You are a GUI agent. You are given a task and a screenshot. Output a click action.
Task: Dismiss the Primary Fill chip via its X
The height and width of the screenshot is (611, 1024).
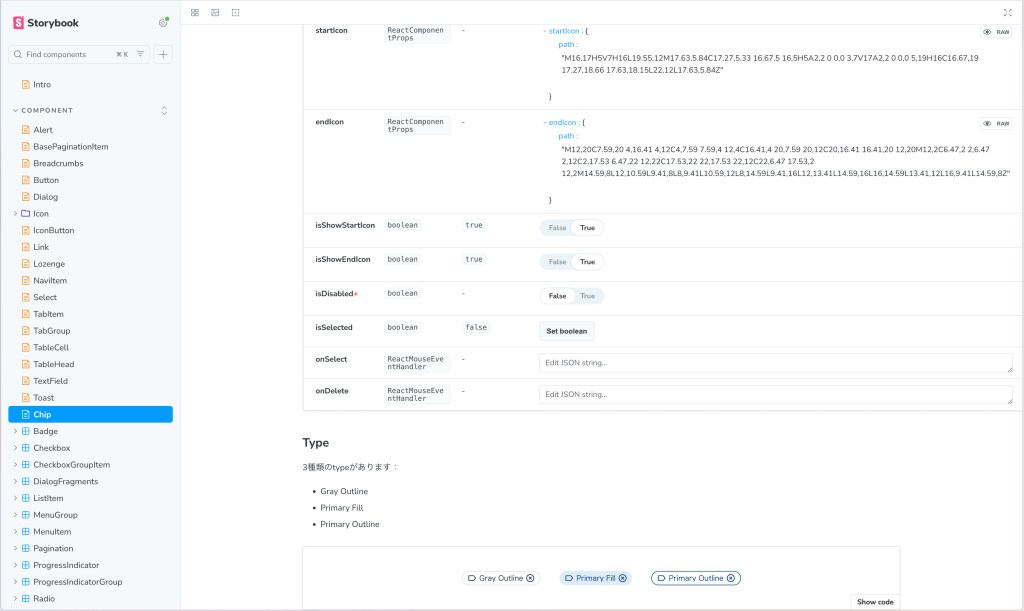(623, 578)
